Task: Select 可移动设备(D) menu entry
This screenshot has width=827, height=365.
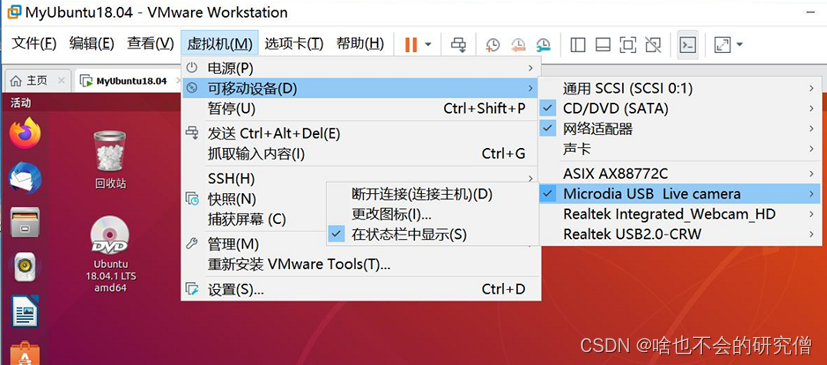Action: 361,89
